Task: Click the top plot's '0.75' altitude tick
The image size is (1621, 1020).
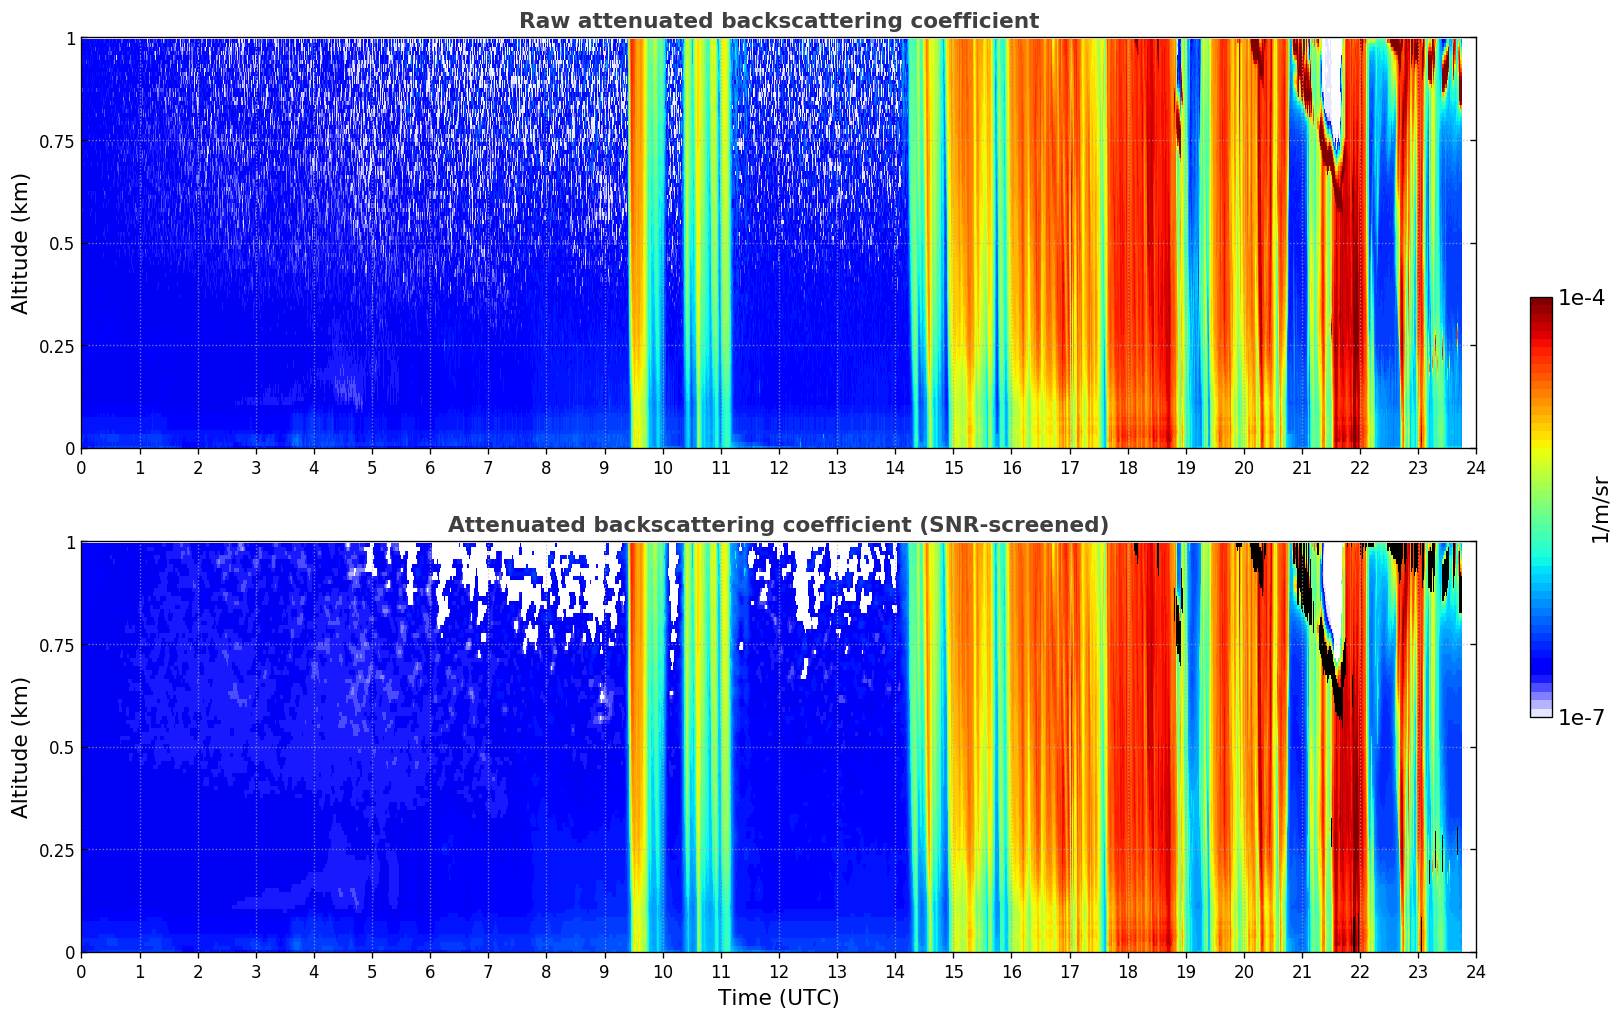Action: (59, 141)
